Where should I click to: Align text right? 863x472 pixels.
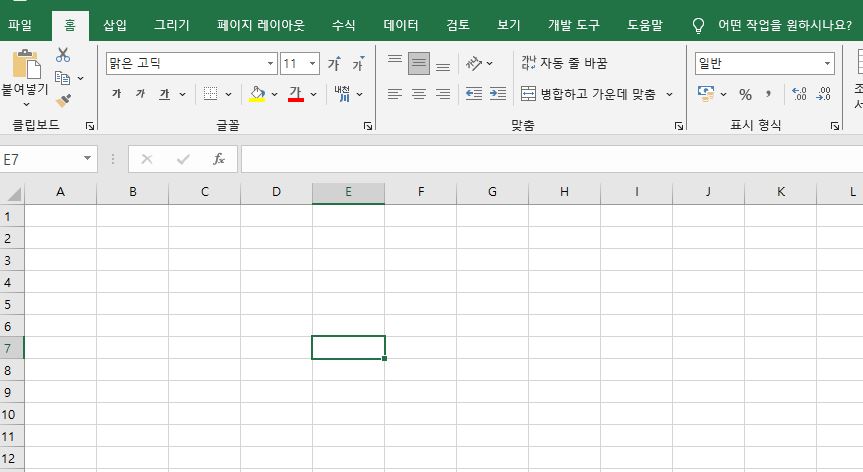click(443, 94)
